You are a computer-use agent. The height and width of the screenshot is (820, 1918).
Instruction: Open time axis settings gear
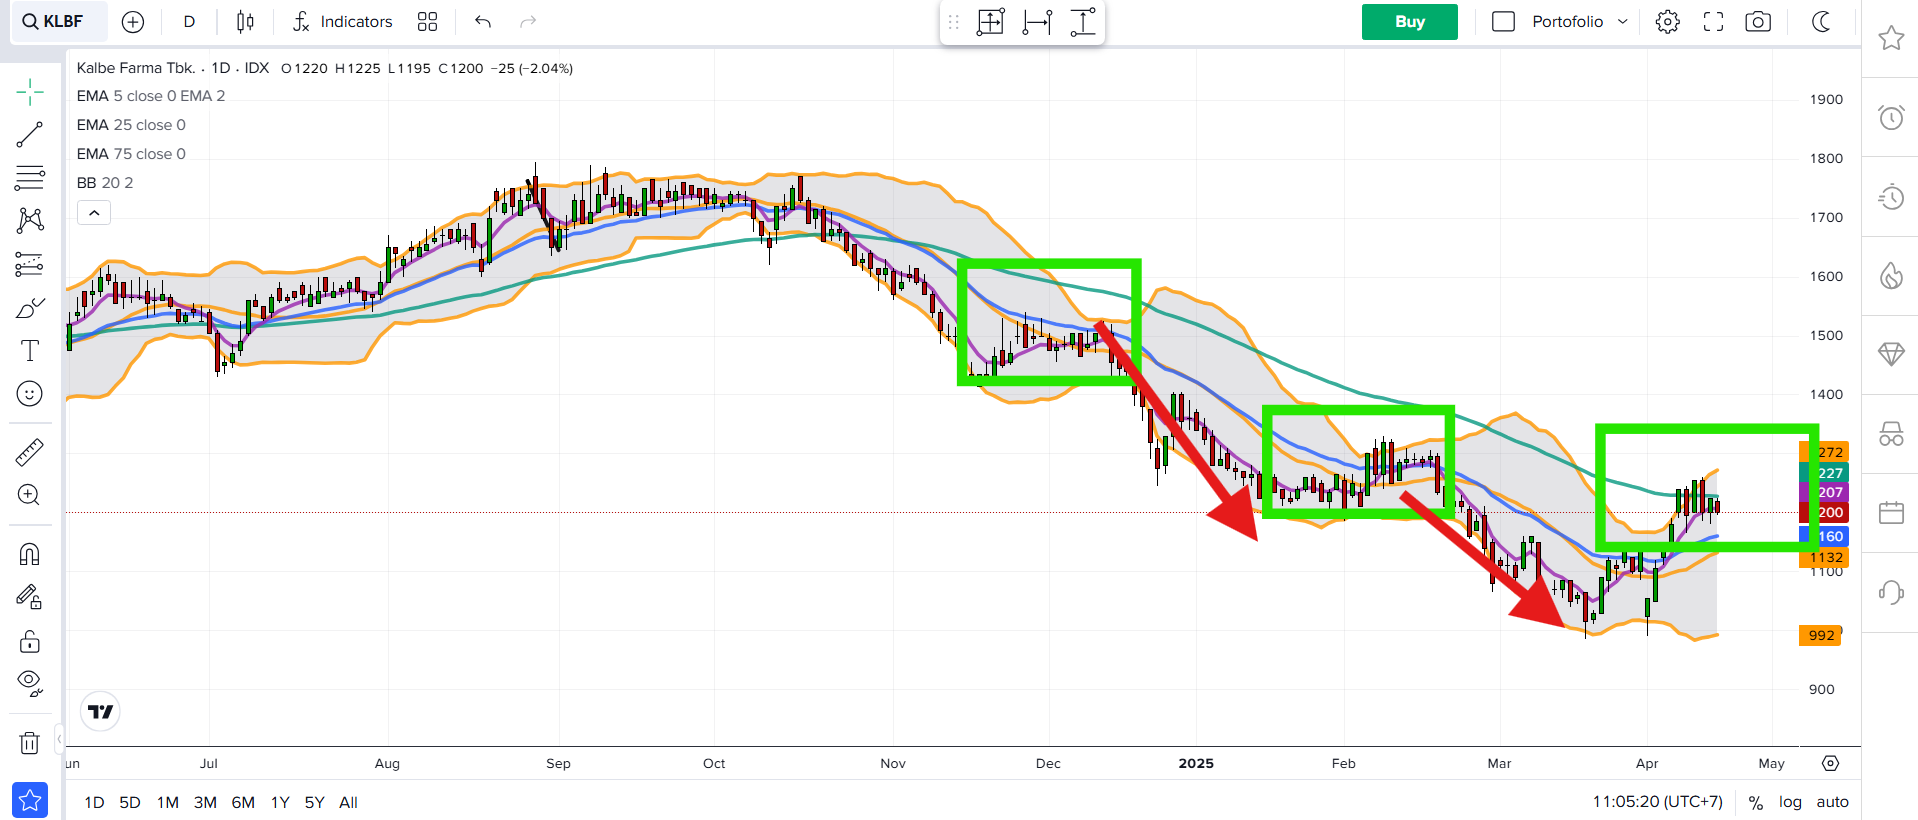point(1830,763)
